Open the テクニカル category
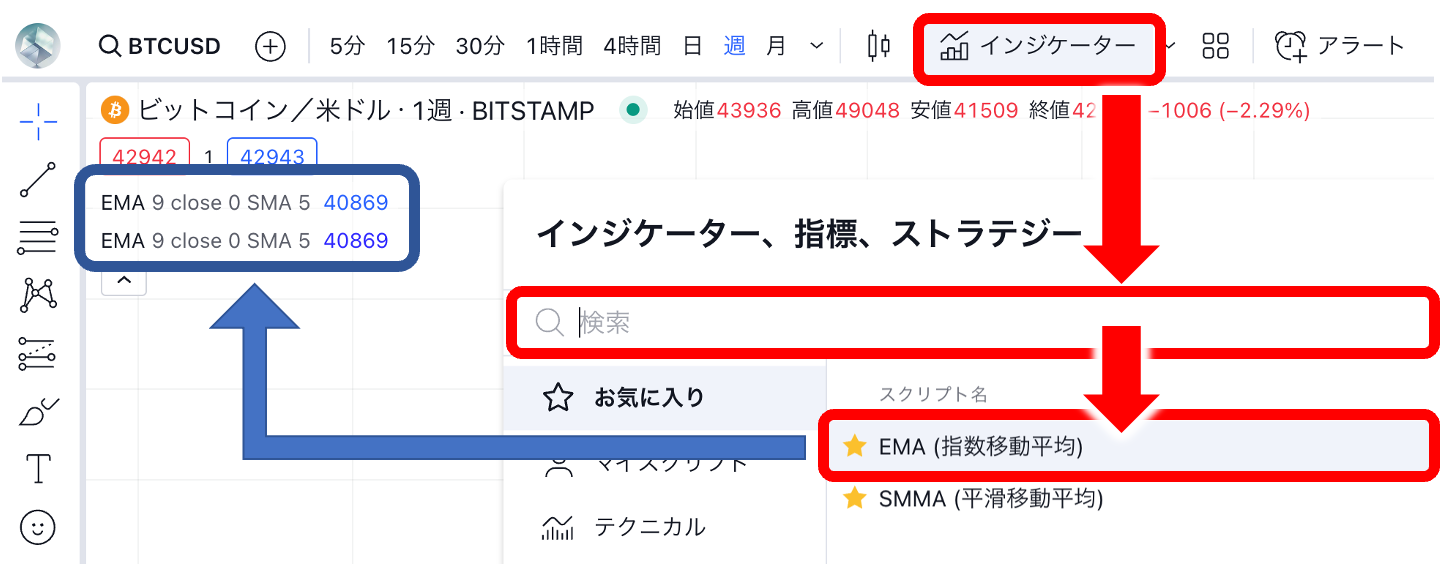The image size is (1452, 570). pos(650,526)
